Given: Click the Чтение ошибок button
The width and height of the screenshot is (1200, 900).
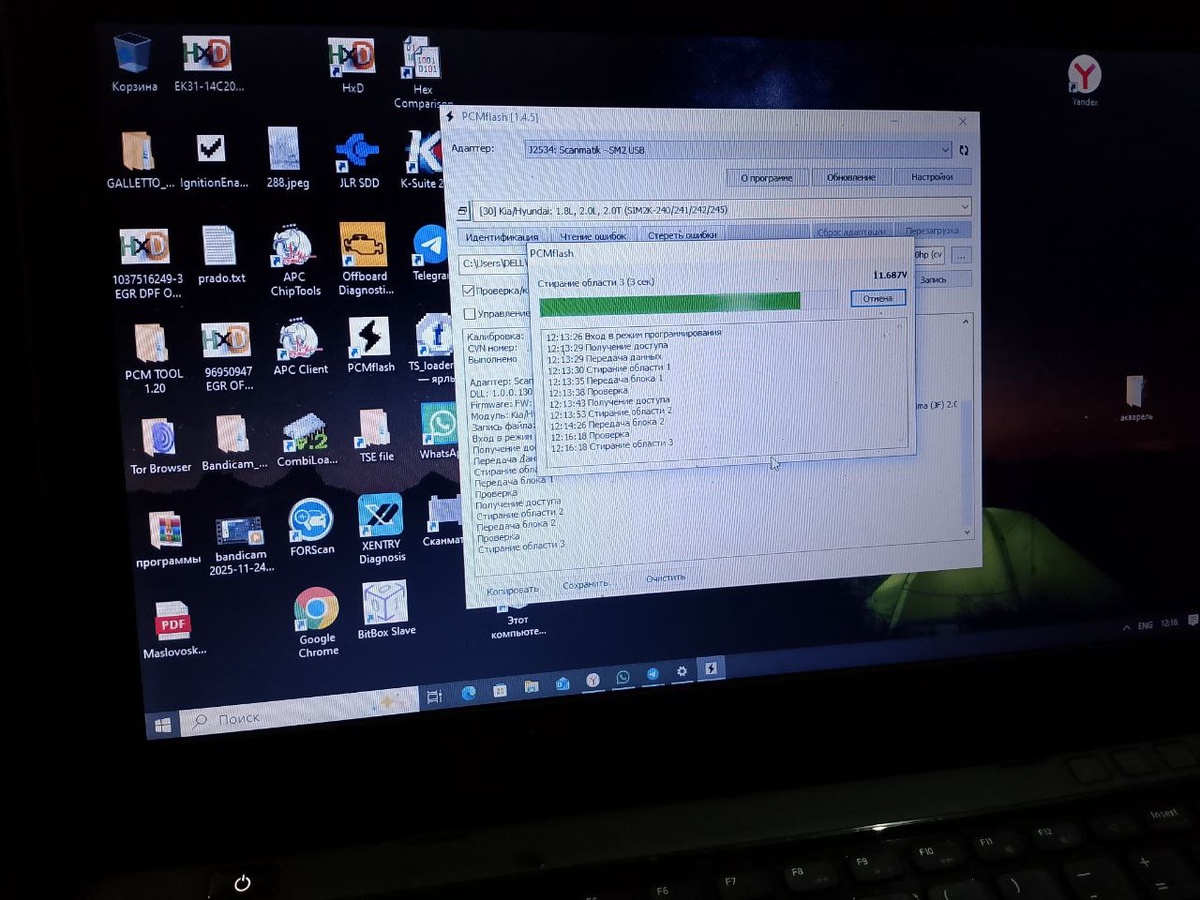Looking at the screenshot, I should pos(593,236).
